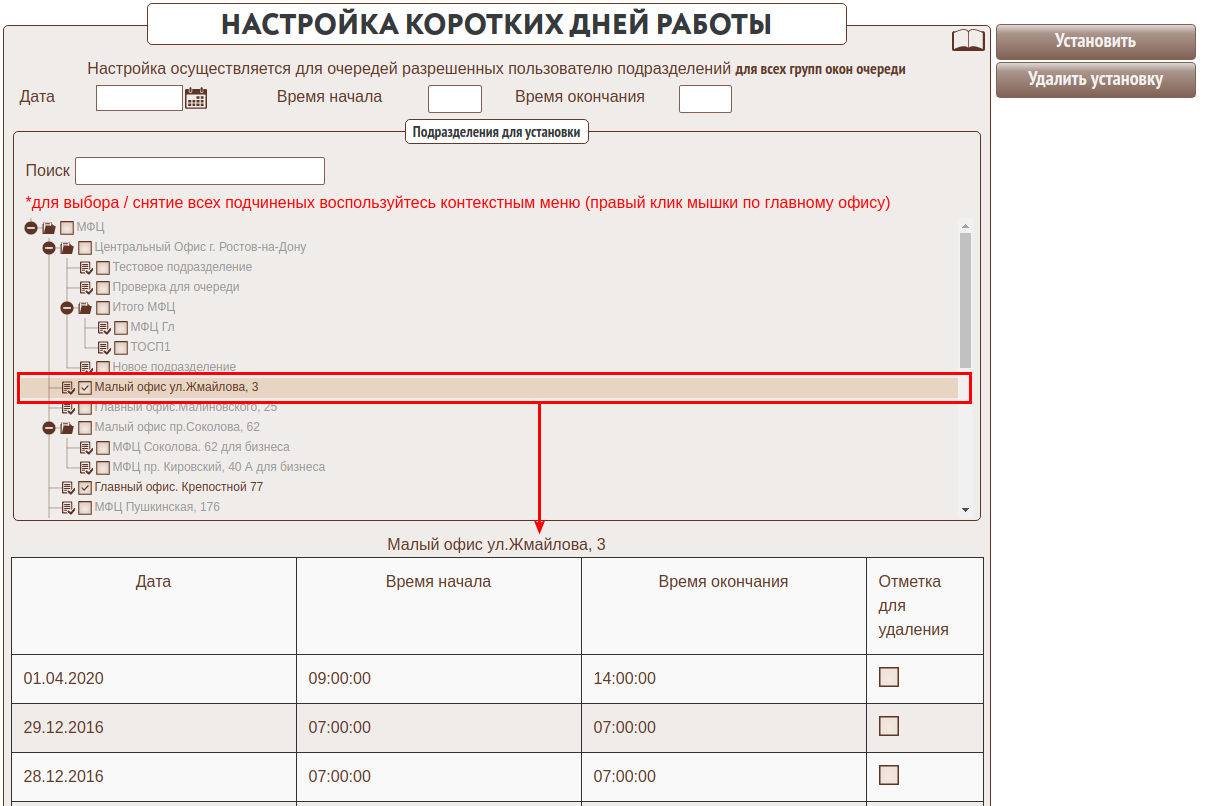Collapse the Малый офис пр.Соколова, 62 node

pos(49,428)
